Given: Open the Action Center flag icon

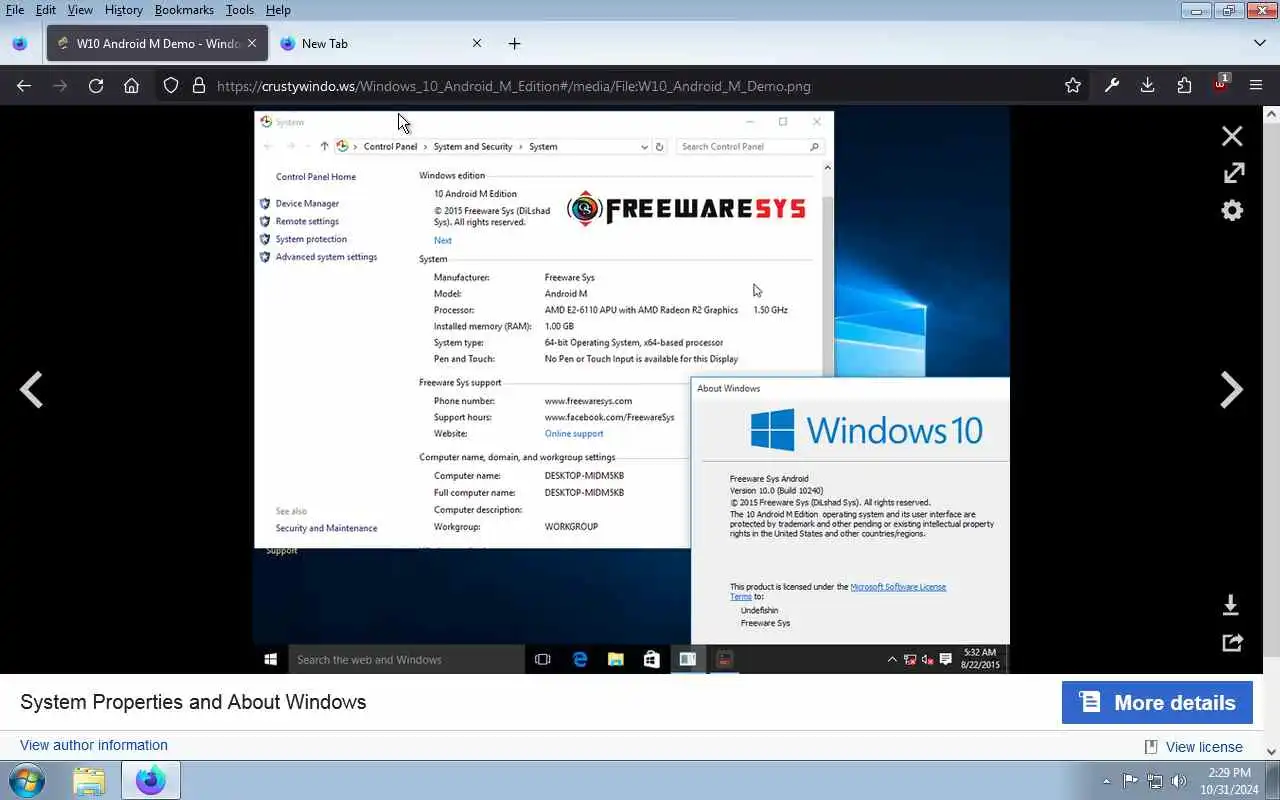Looking at the screenshot, I should [x=1130, y=781].
